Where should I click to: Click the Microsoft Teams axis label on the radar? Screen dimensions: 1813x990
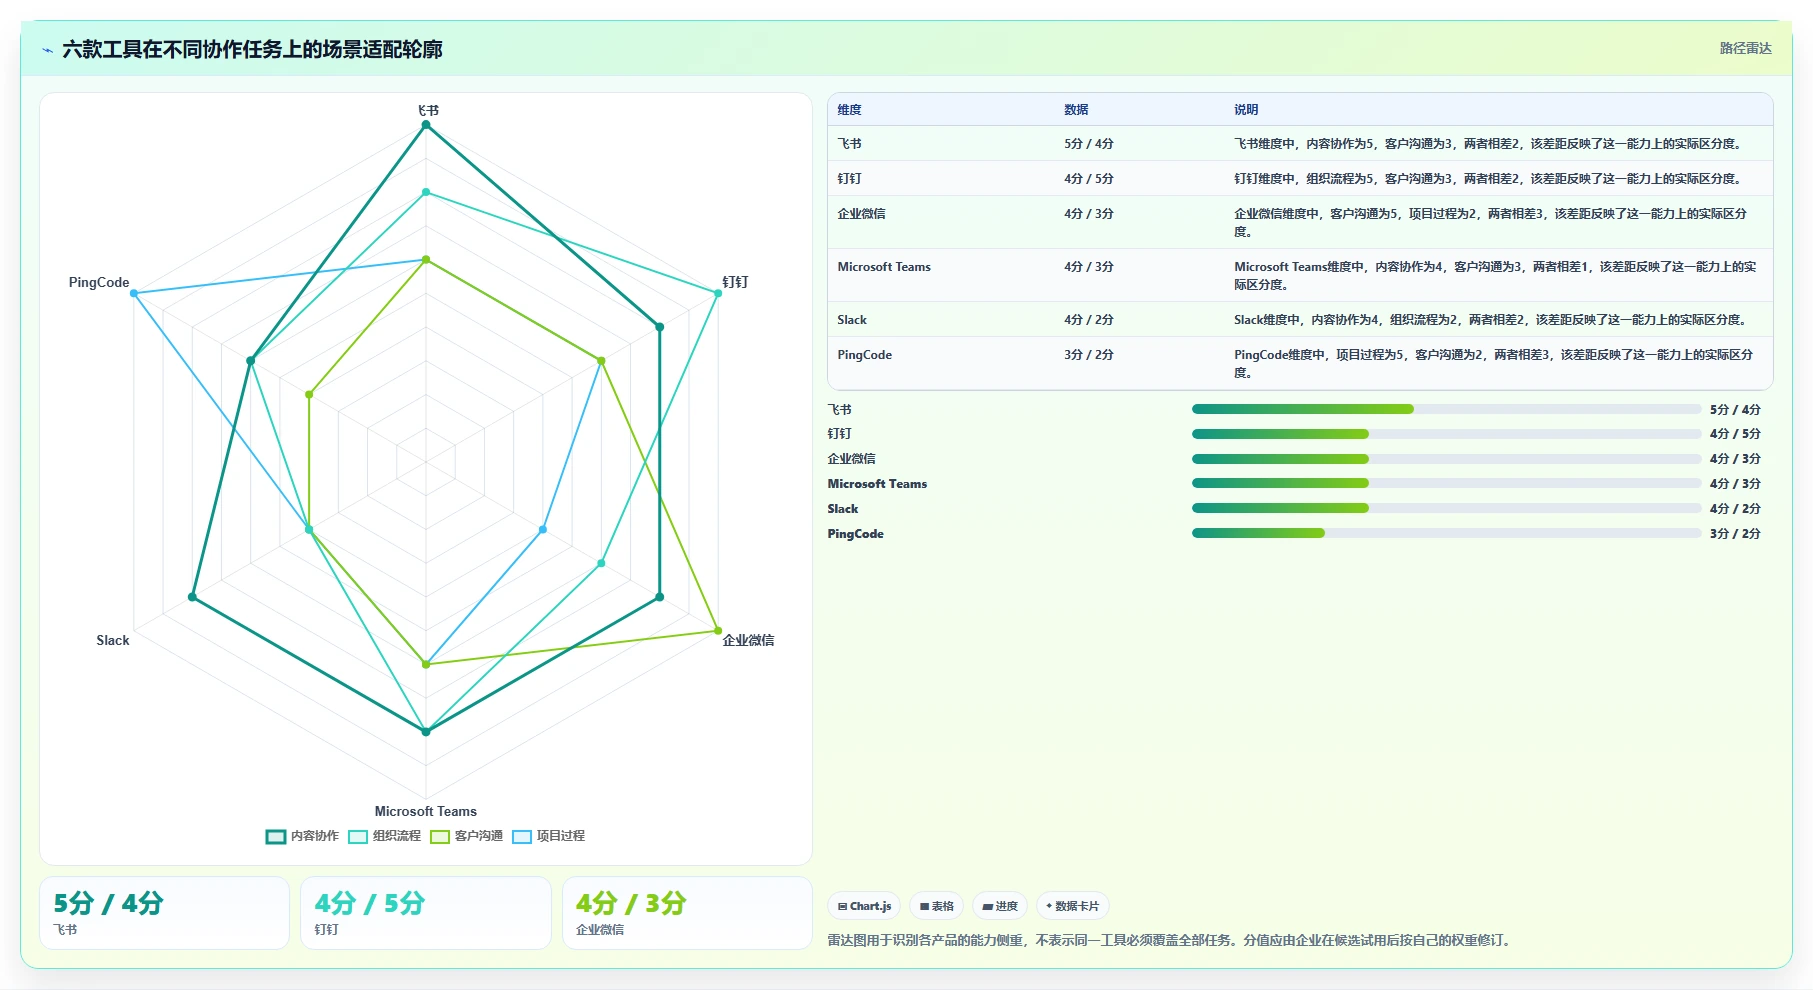[x=426, y=811]
